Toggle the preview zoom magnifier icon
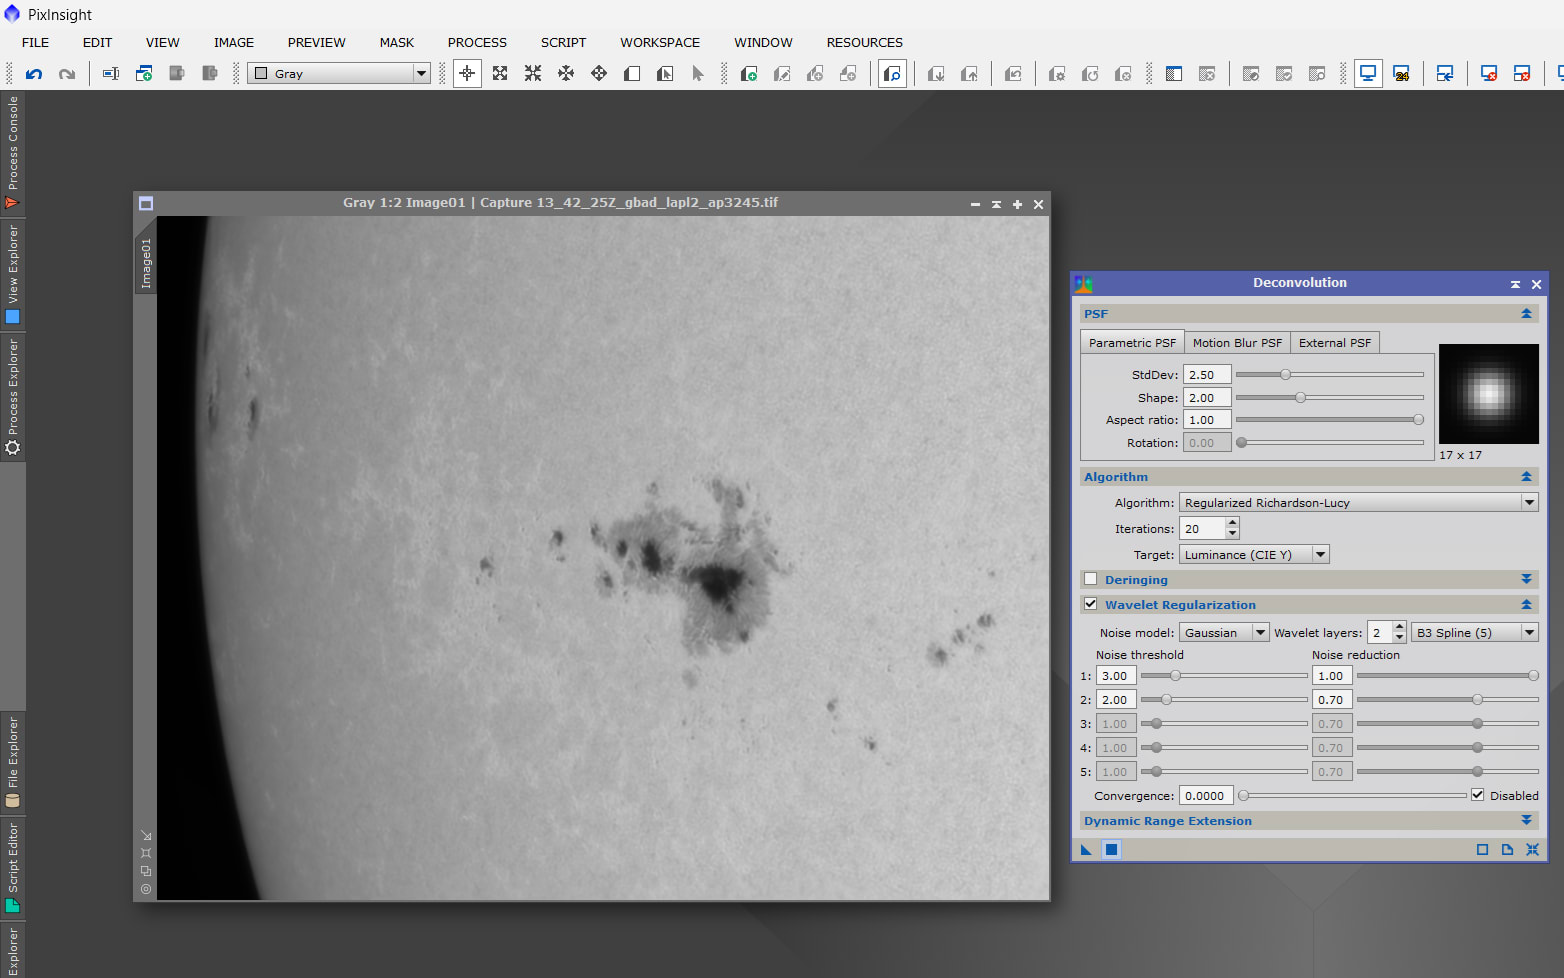This screenshot has height=978, width=1564. click(x=892, y=73)
